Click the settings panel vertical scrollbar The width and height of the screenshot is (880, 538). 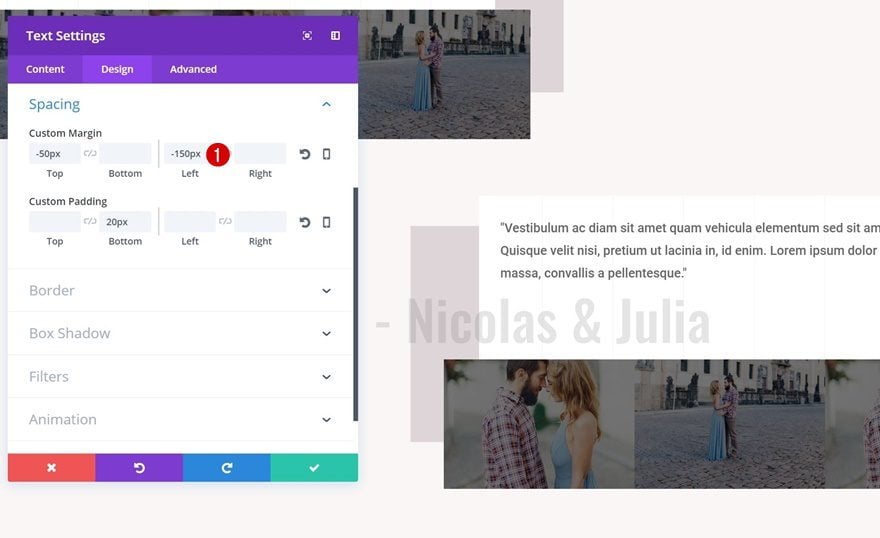click(x=355, y=300)
